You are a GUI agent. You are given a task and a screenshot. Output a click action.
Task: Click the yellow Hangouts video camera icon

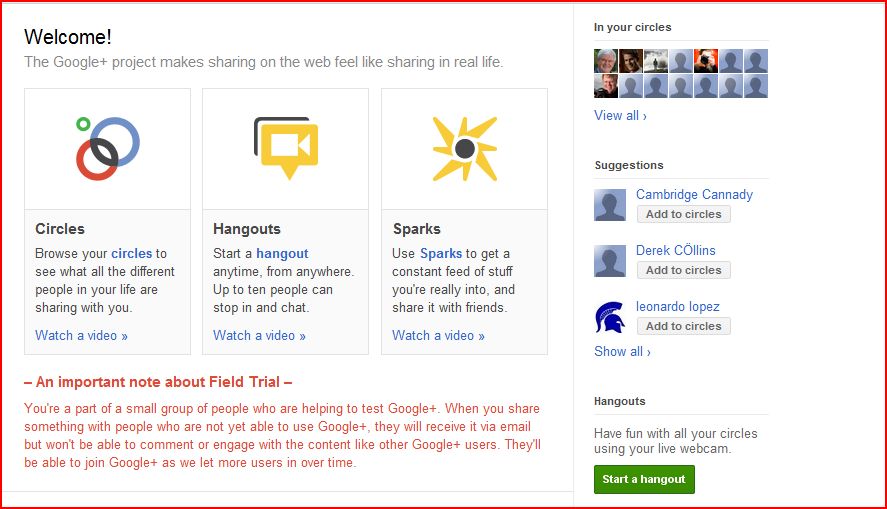(x=286, y=148)
